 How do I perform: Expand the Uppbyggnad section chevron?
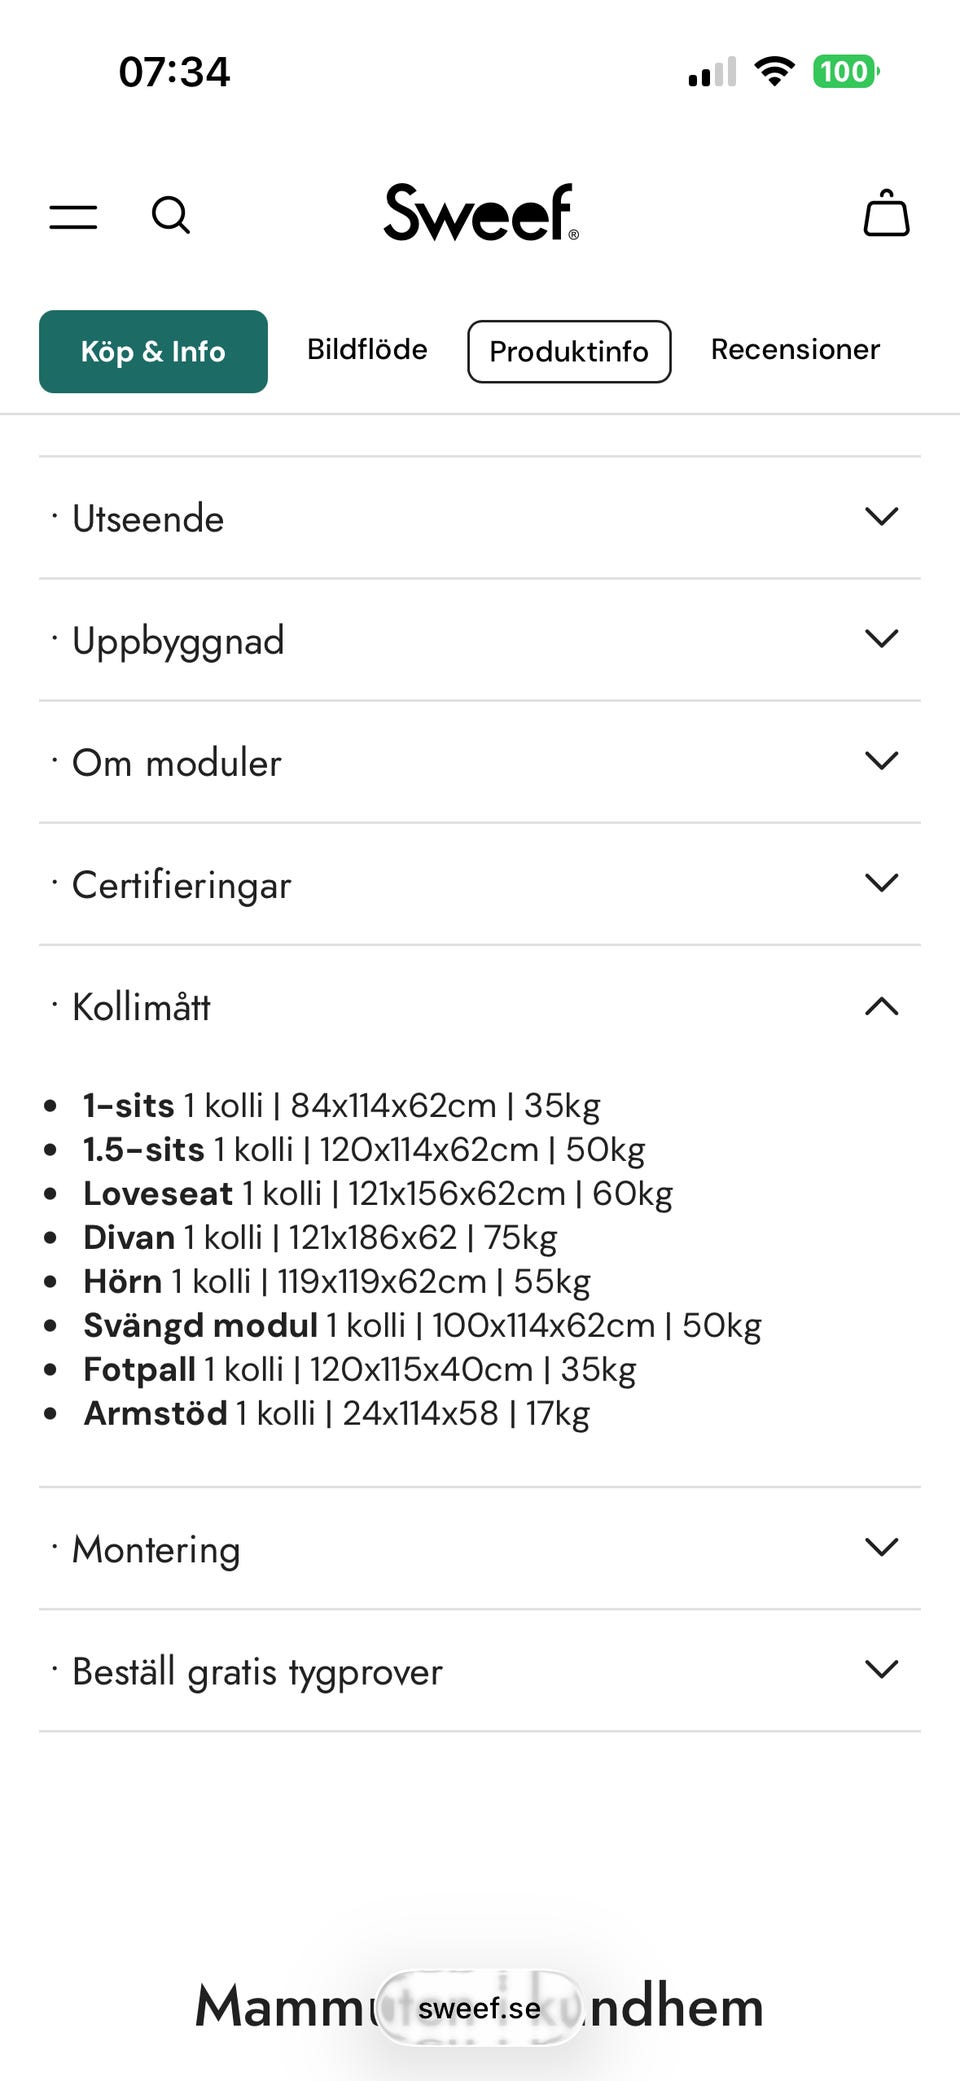pyautogui.click(x=881, y=639)
